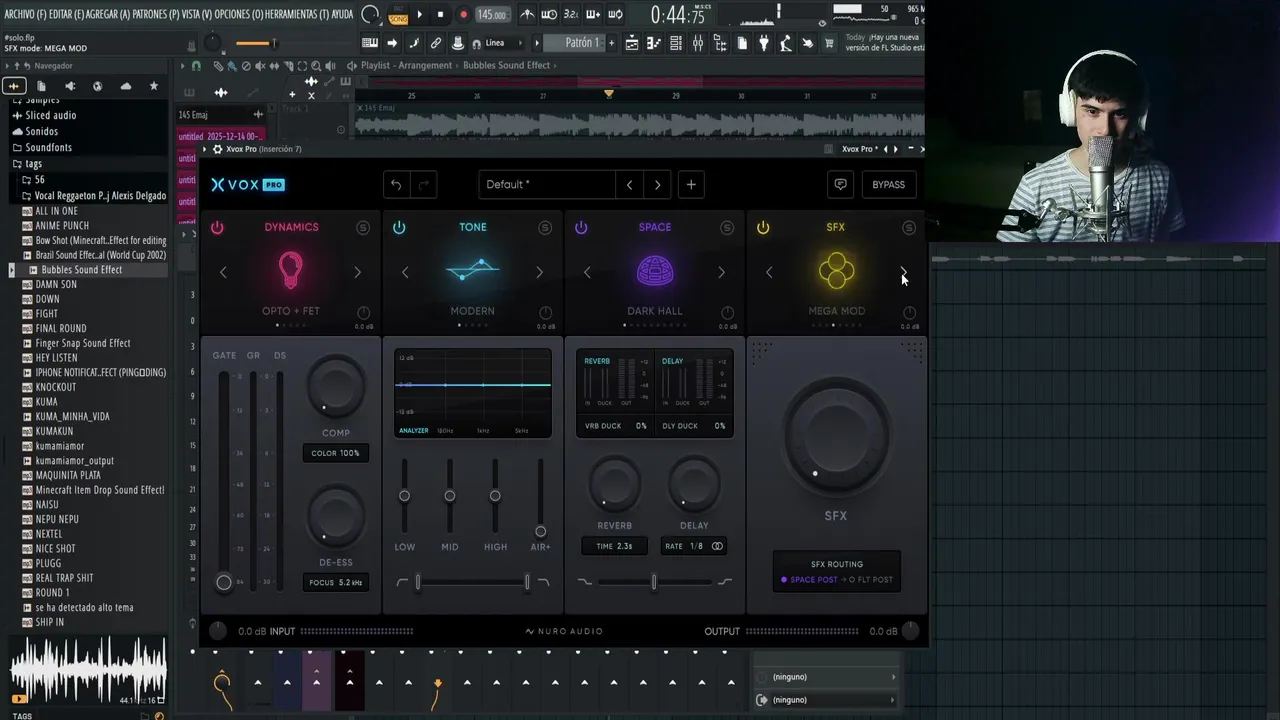Open Xvox feedback chat icon
Image resolution: width=1280 pixels, height=720 pixels.
coord(840,185)
